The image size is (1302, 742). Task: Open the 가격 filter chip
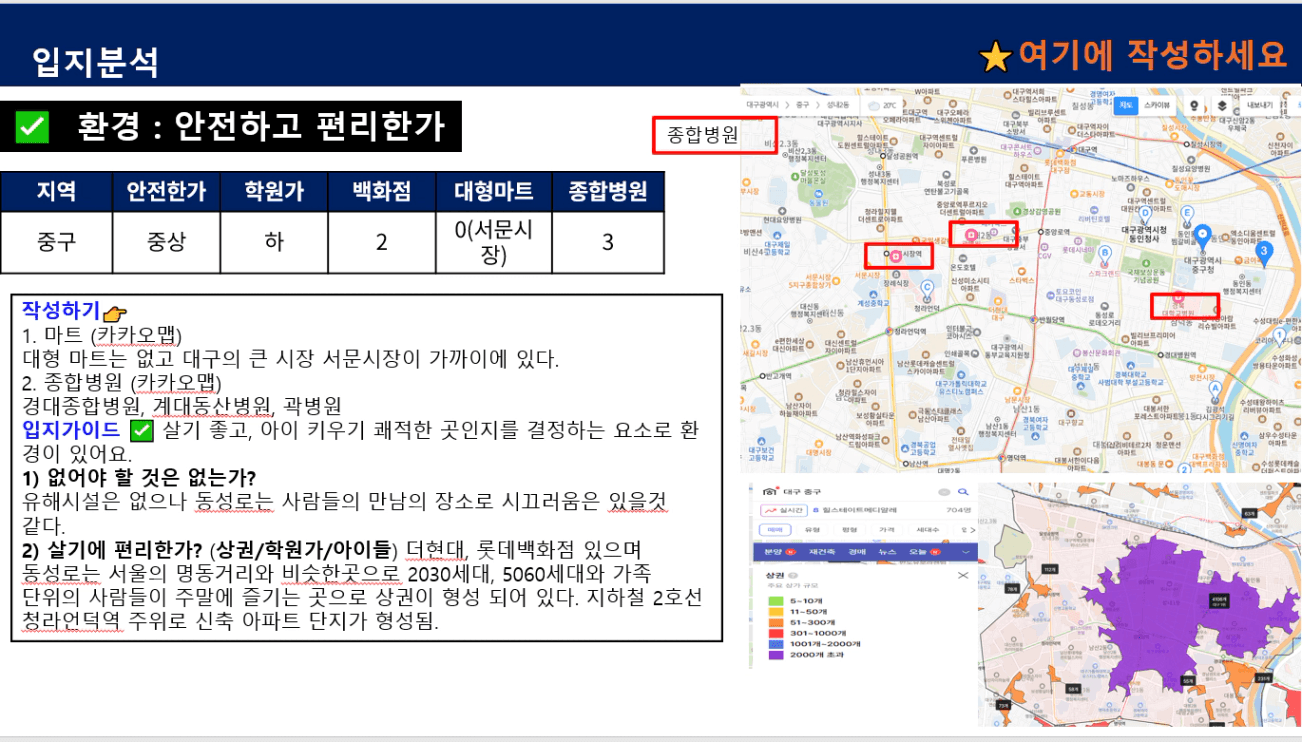point(887,530)
